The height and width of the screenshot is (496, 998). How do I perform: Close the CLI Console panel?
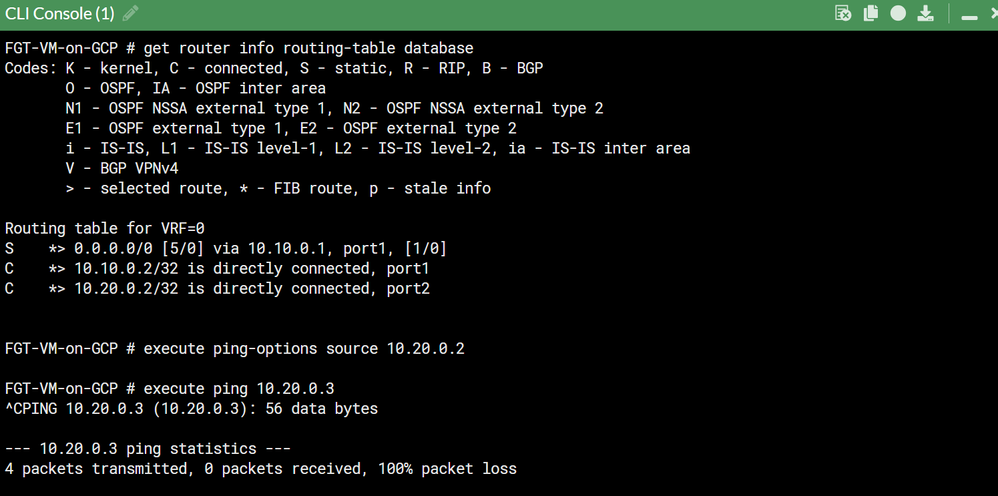[992, 14]
